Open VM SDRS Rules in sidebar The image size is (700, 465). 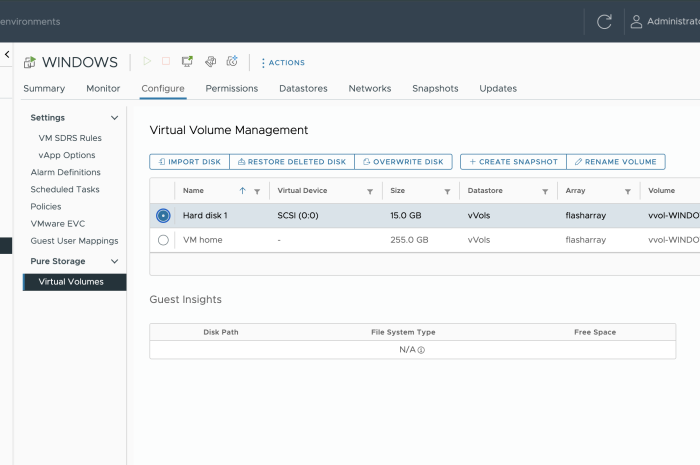(x=70, y=138)
